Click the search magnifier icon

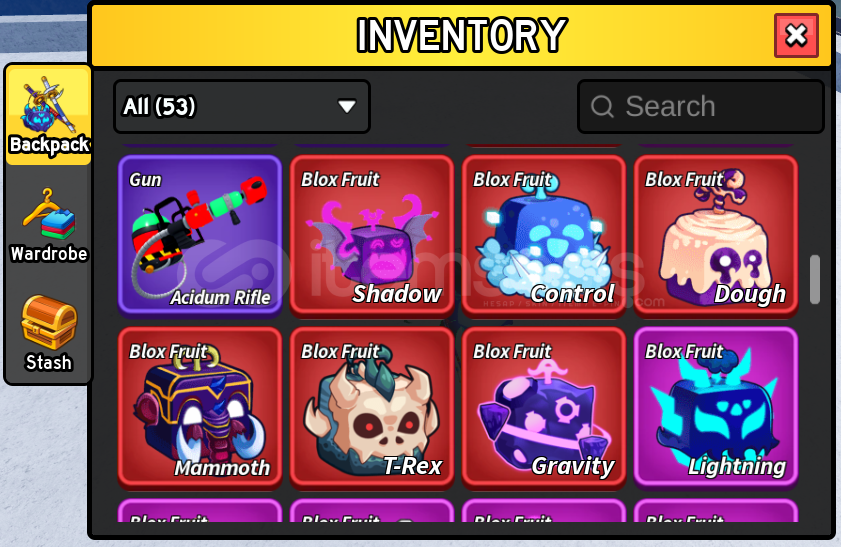(x=602, y=106)
